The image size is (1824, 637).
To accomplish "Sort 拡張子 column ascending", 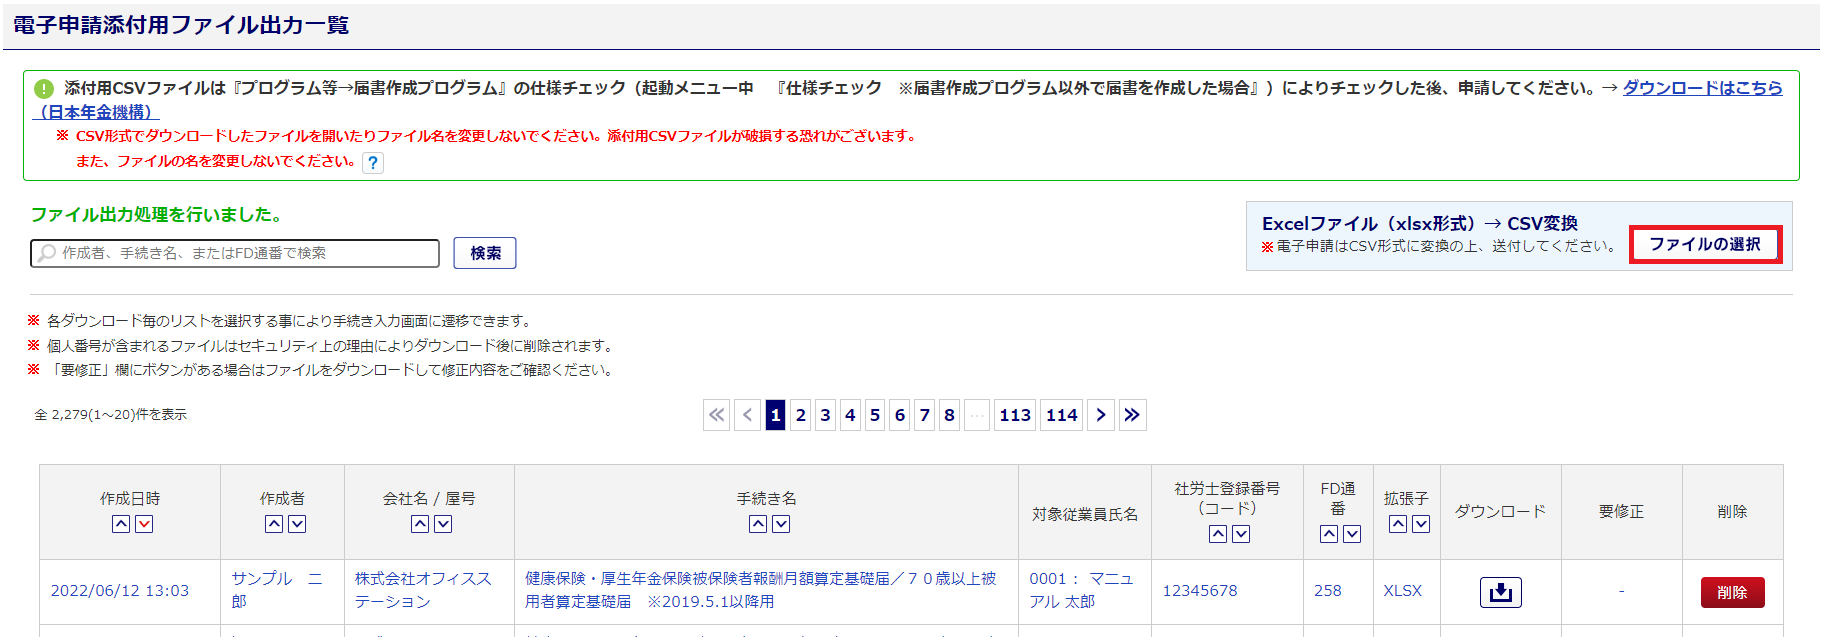I will [x=1398, y=524].
